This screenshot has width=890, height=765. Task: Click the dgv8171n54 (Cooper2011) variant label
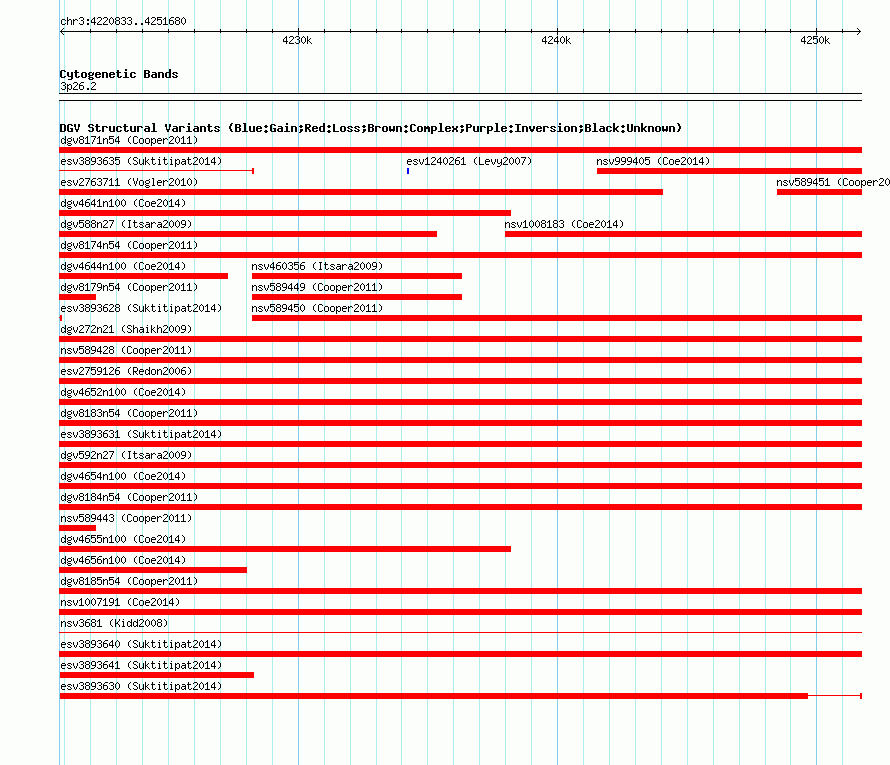click(129, 140)
